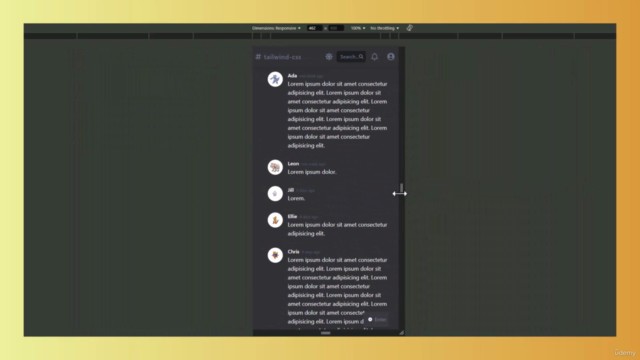Click the username Ellie
Image resolution: width=640 pixels, height=360 pixels.
[x=292, y=216]
